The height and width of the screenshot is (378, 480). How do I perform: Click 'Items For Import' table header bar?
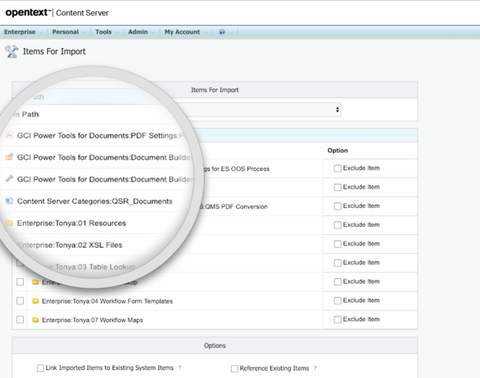[x=215, y=90]
